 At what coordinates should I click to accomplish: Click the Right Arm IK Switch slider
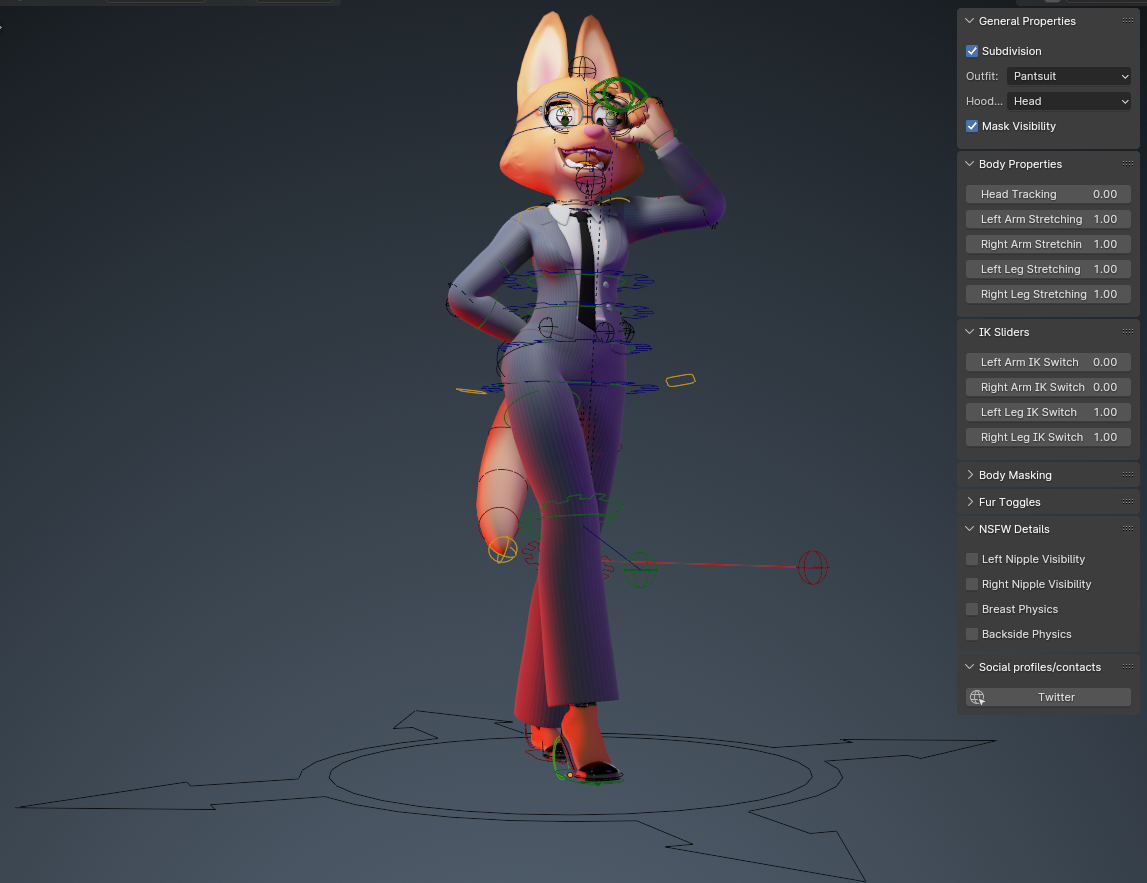point(1048,387)
